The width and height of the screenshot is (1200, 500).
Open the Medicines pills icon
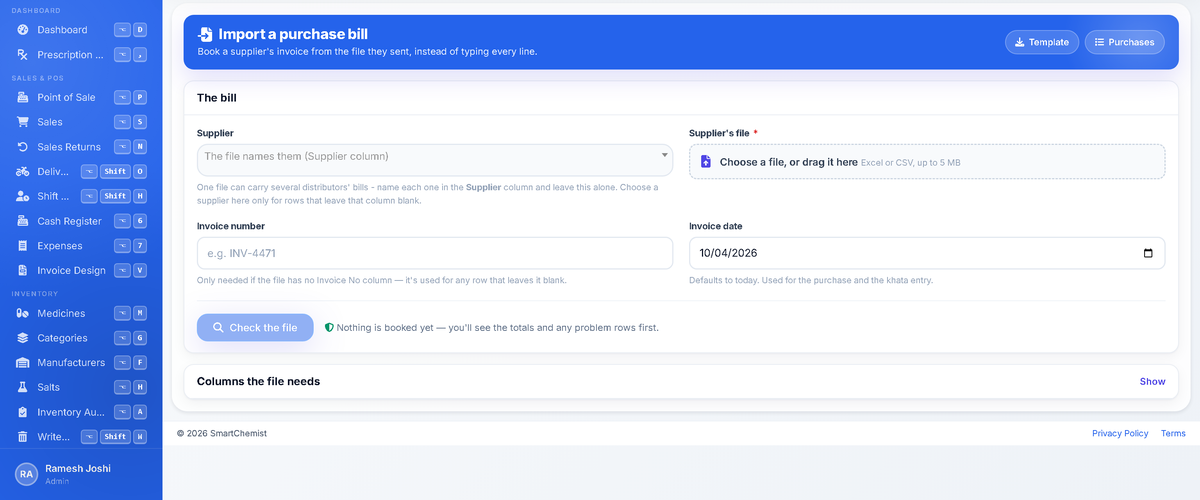[23, 313]
